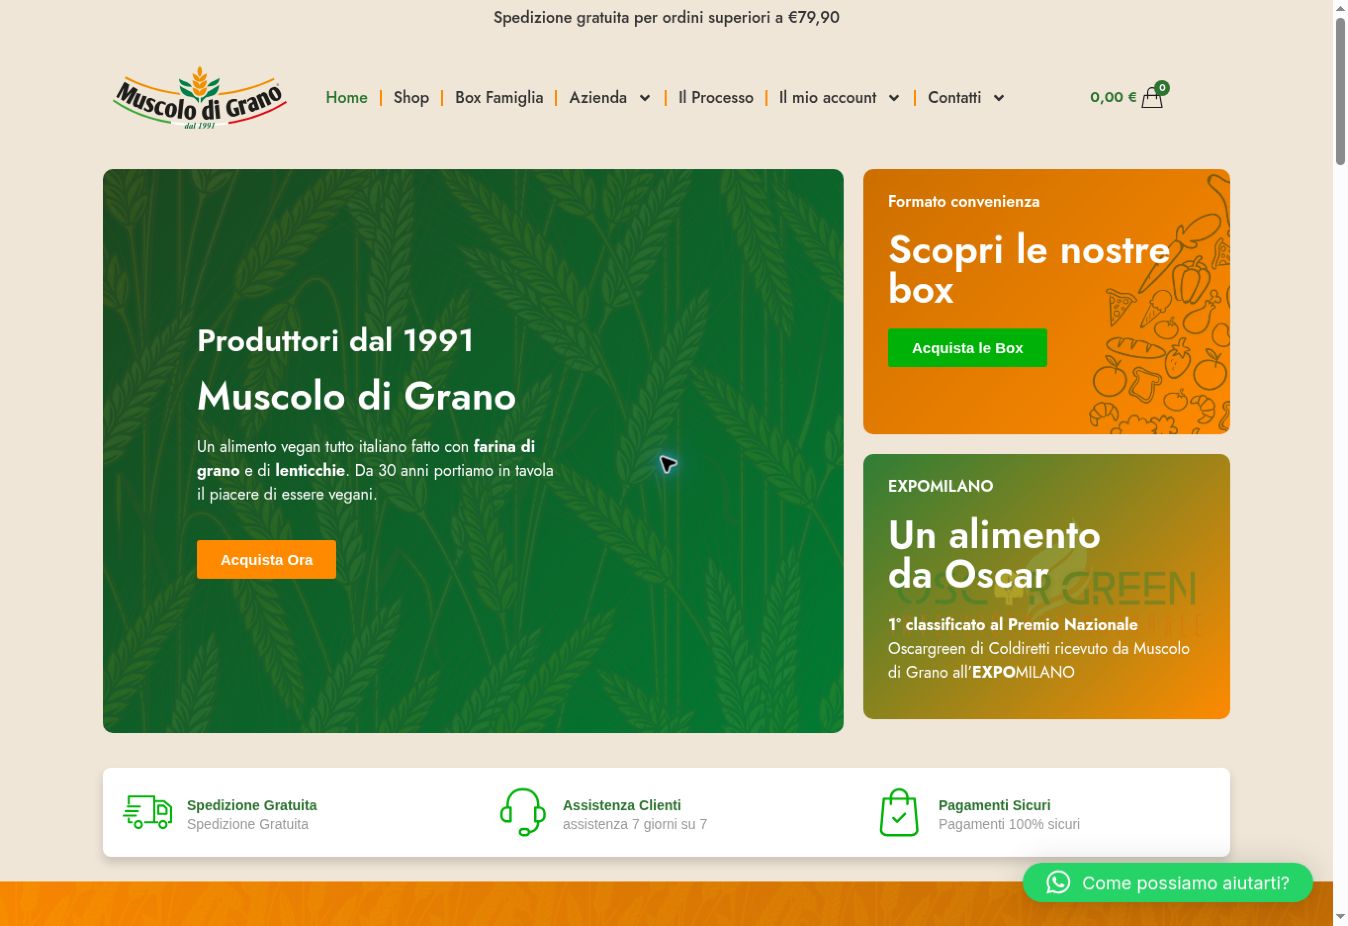The height and width of the screenshot is (926, 1348).
Task: Click the 1° classificato al Premio Nazionale text
Action: point(1013,624)
